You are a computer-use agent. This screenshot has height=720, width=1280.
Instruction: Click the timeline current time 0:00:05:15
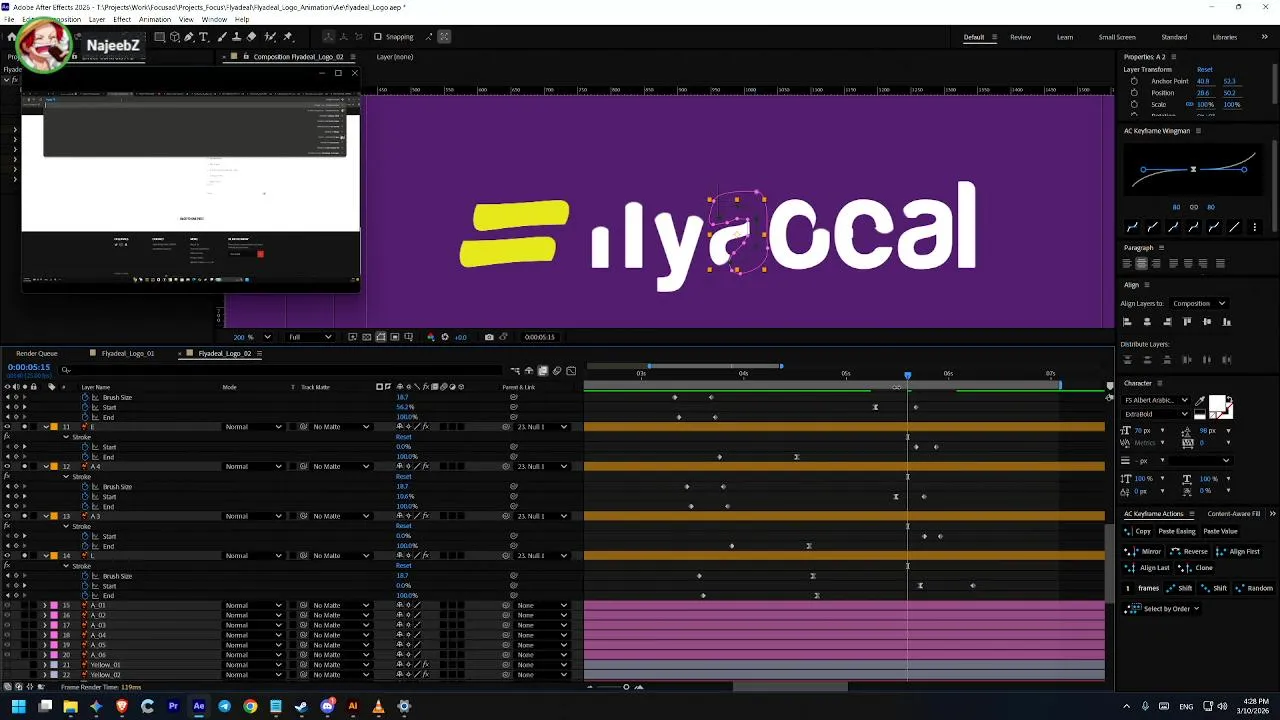coord(29,367)
